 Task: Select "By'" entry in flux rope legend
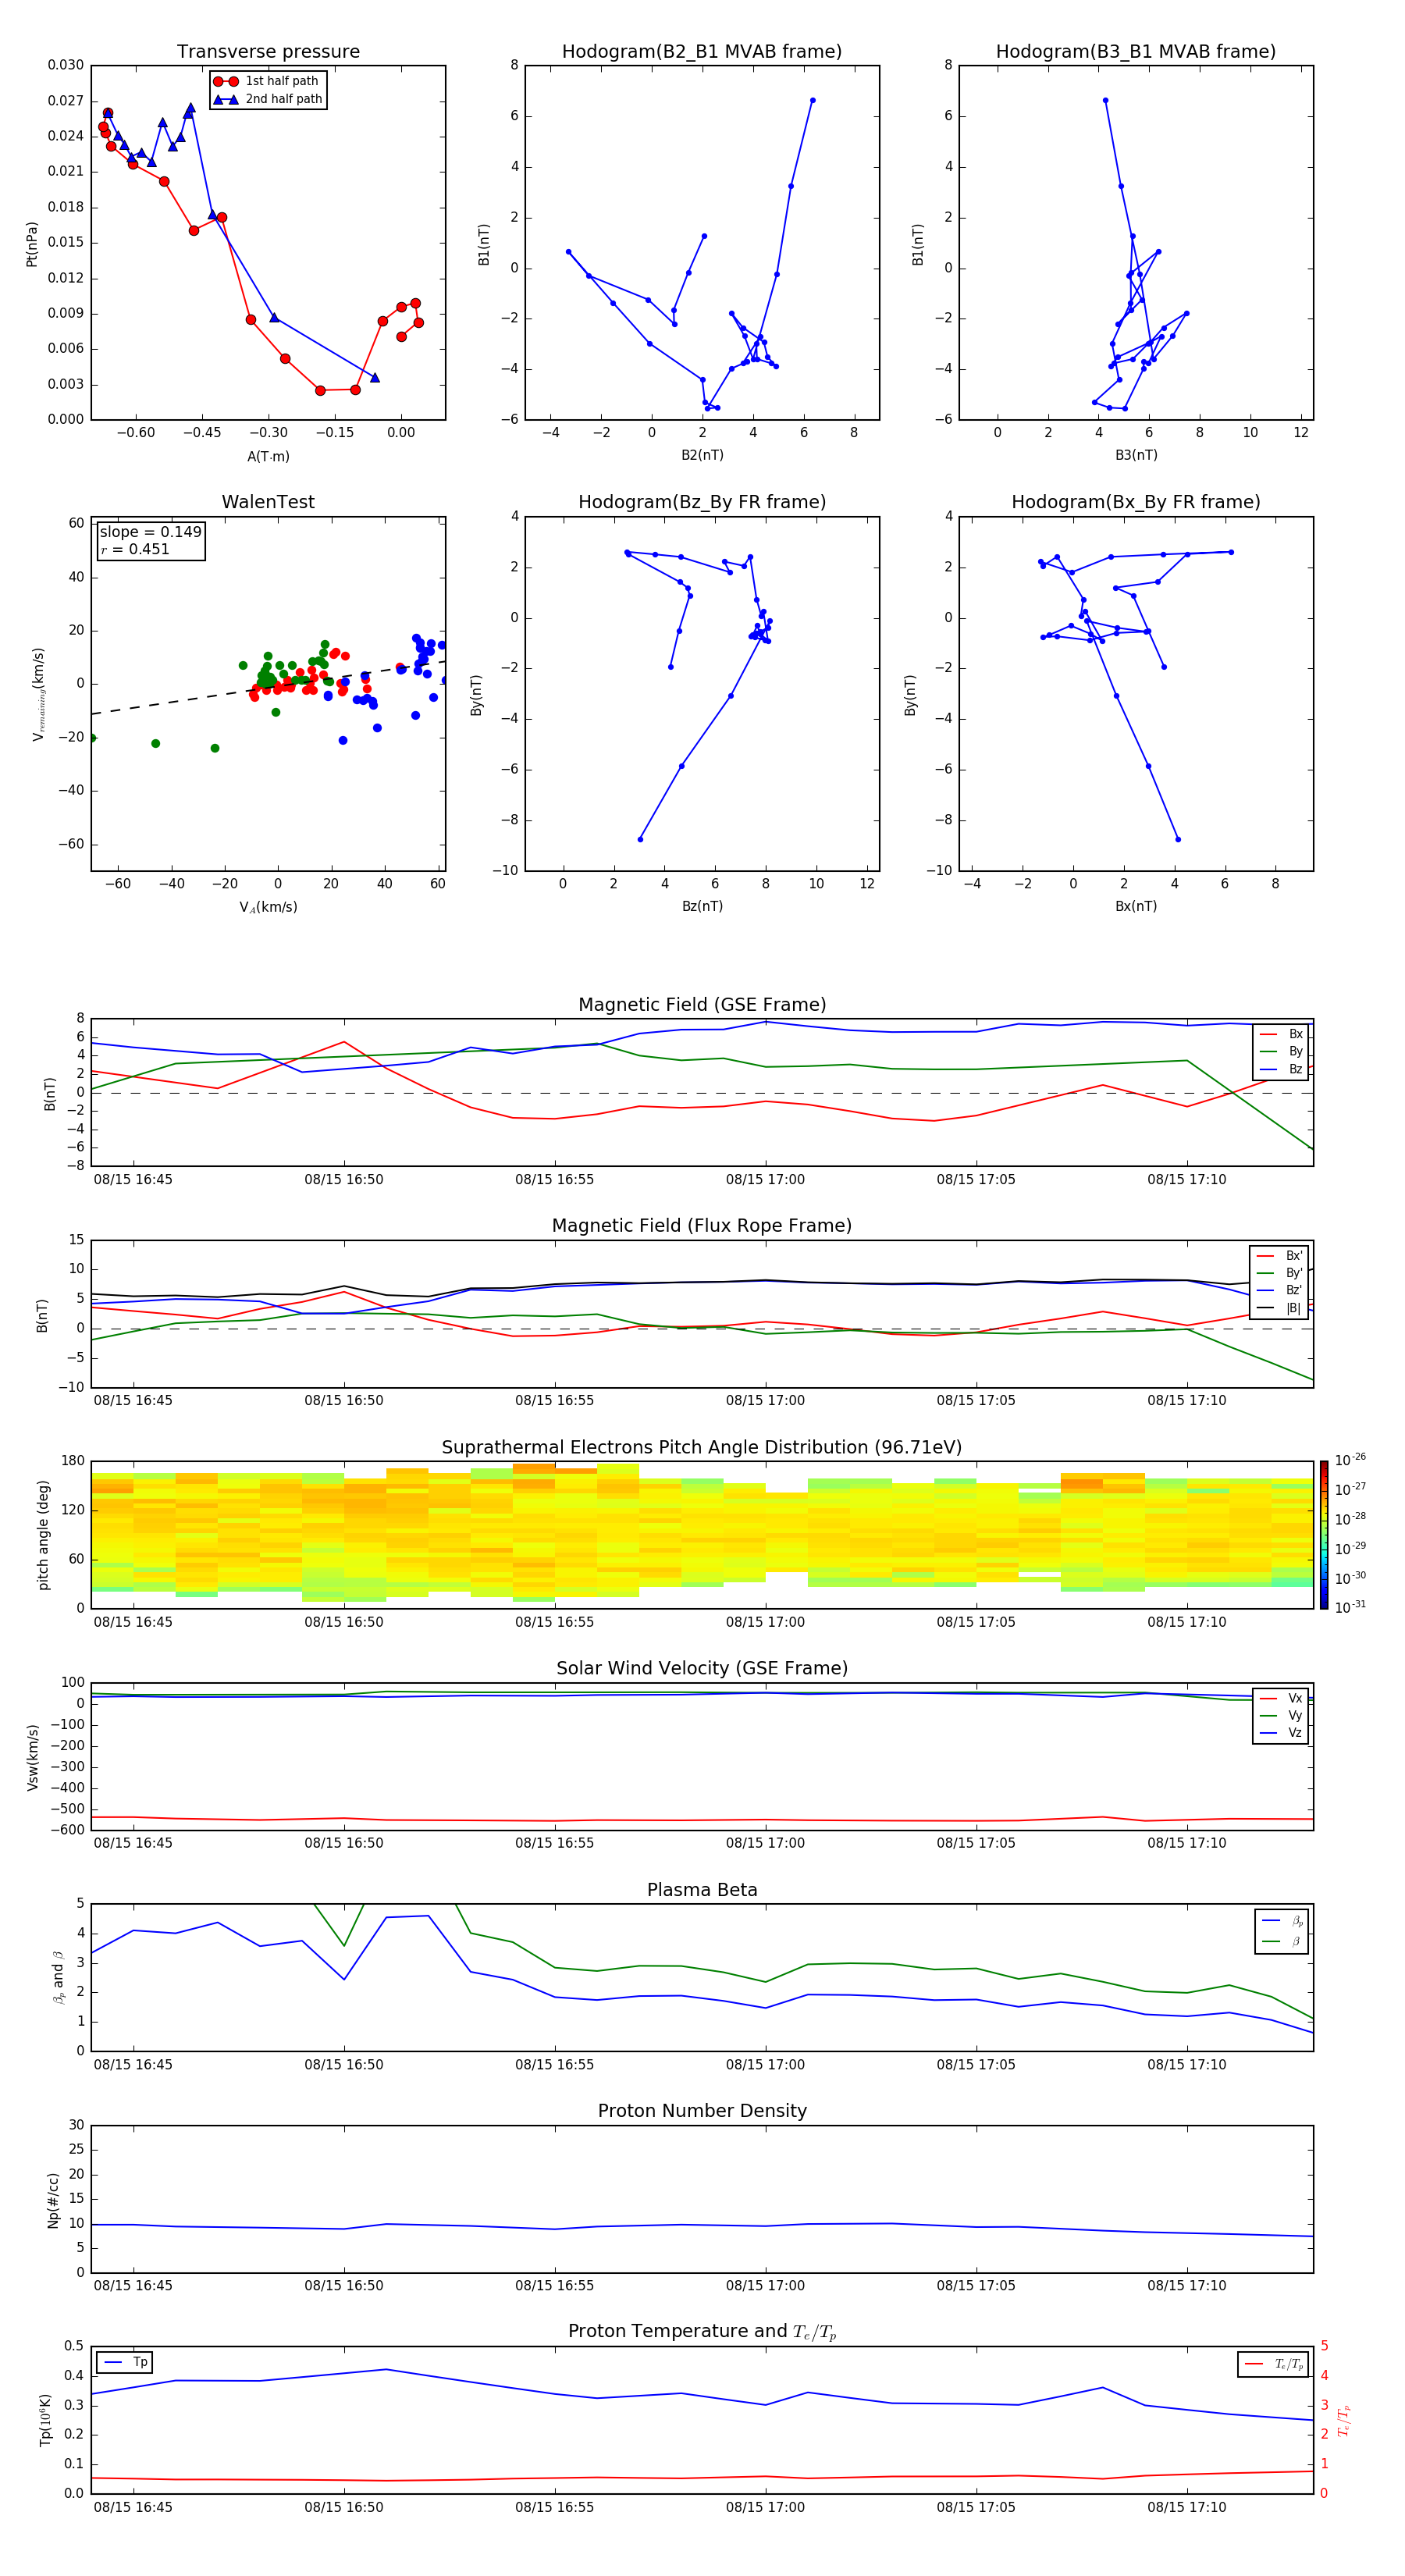[x=1280, y=1273]
